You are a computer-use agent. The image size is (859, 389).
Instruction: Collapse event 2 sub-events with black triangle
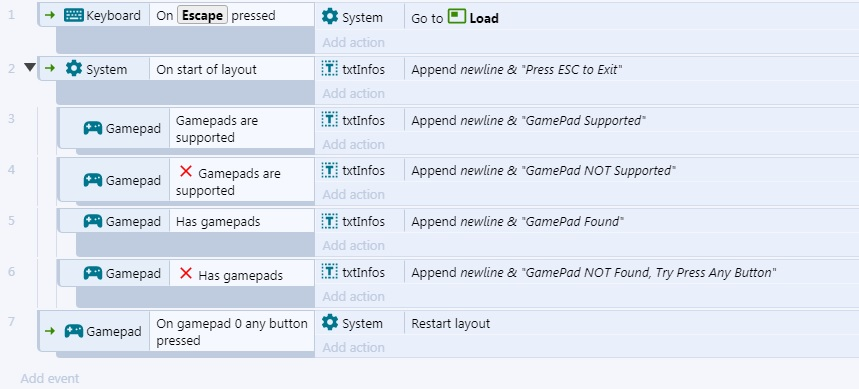point(30,67)
